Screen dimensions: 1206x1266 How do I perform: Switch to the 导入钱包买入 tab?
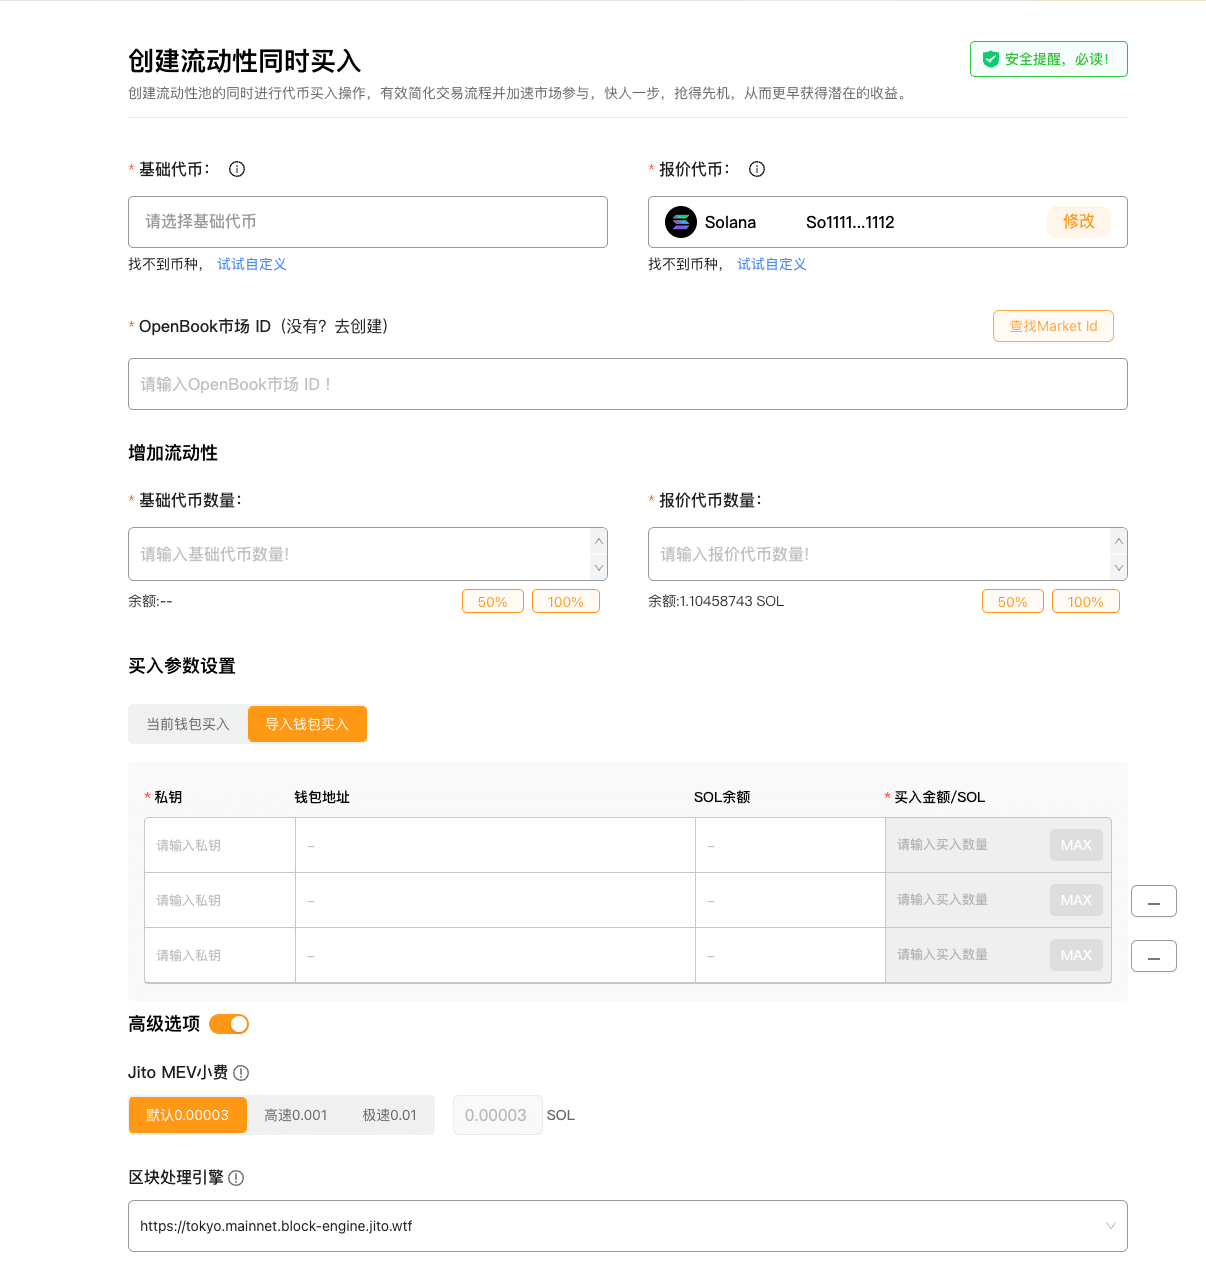[307, 723]
